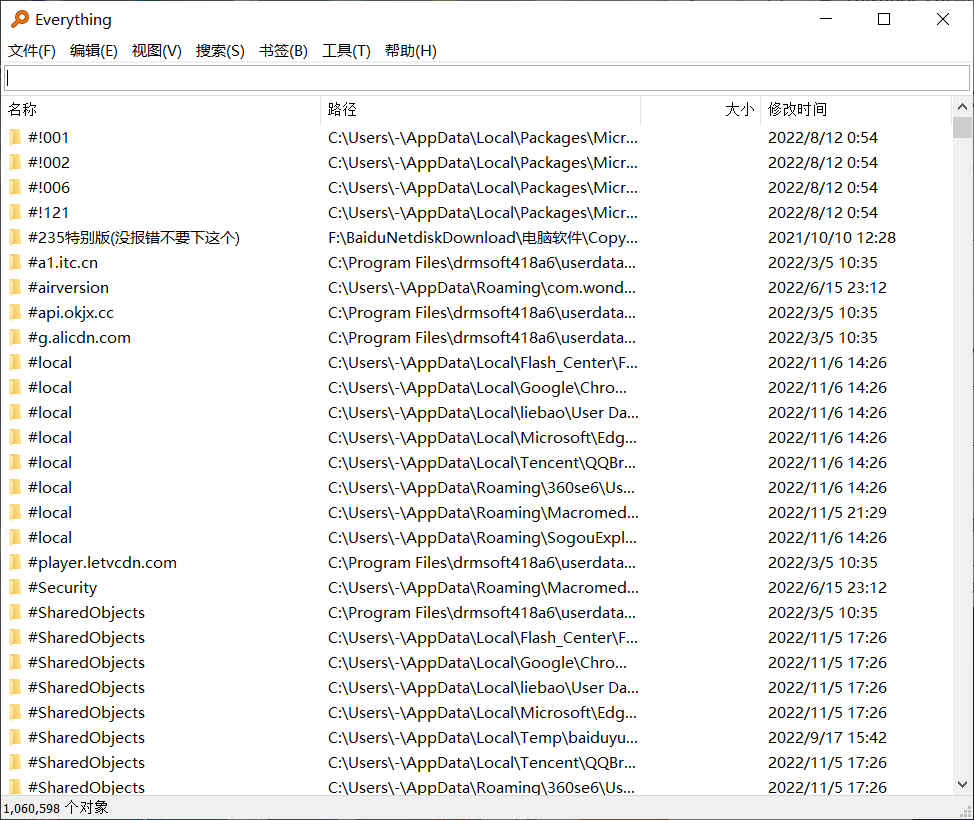The width and height of the screenshot is (974, 820).
Task: Sort by the 名称 column header
Action: 162,110
